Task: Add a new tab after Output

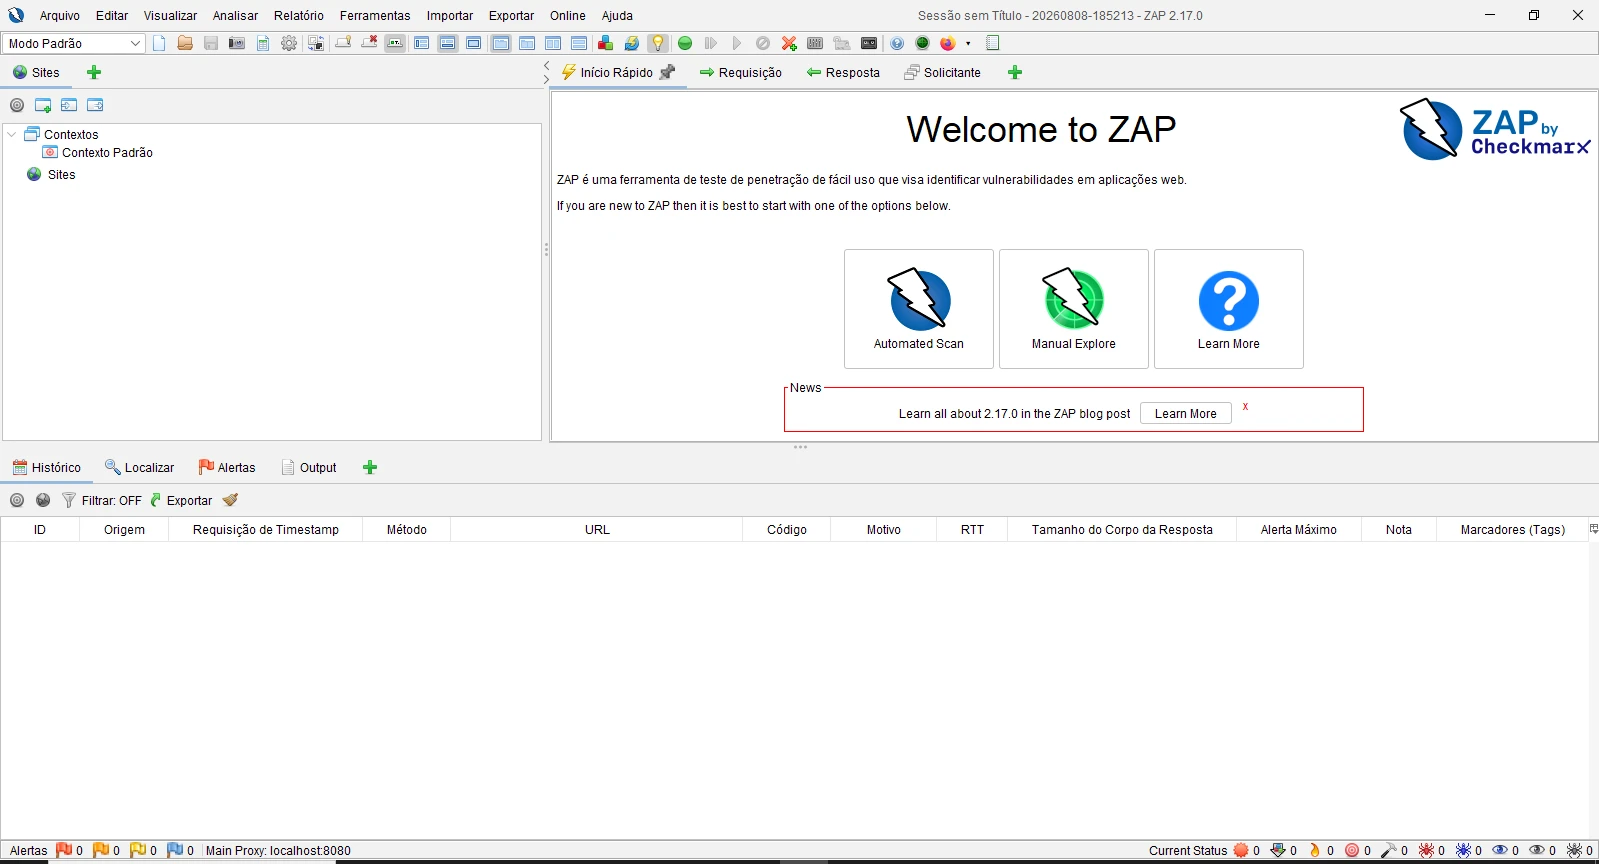Action: pos(370,467)
